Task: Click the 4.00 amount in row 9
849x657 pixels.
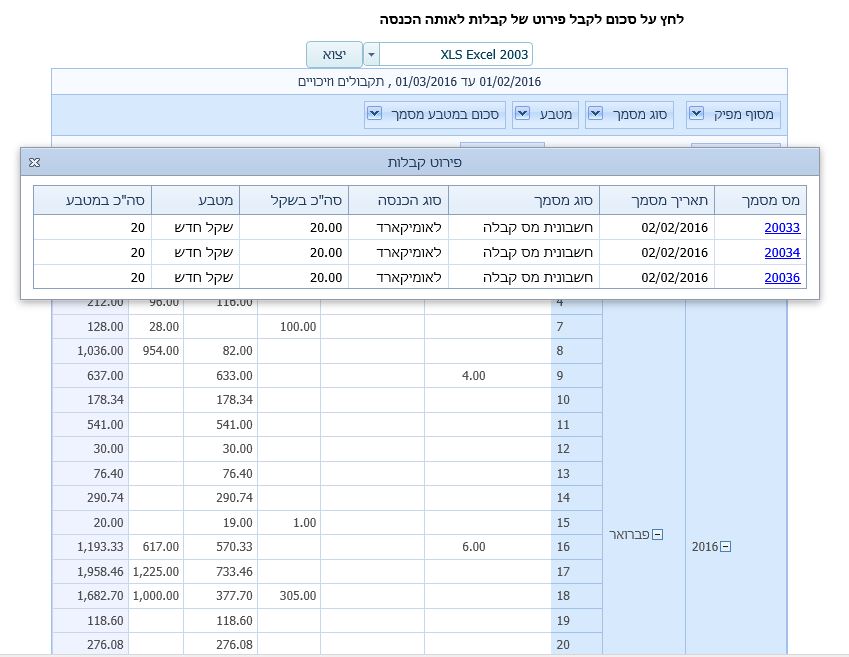Action: (473, 375)
